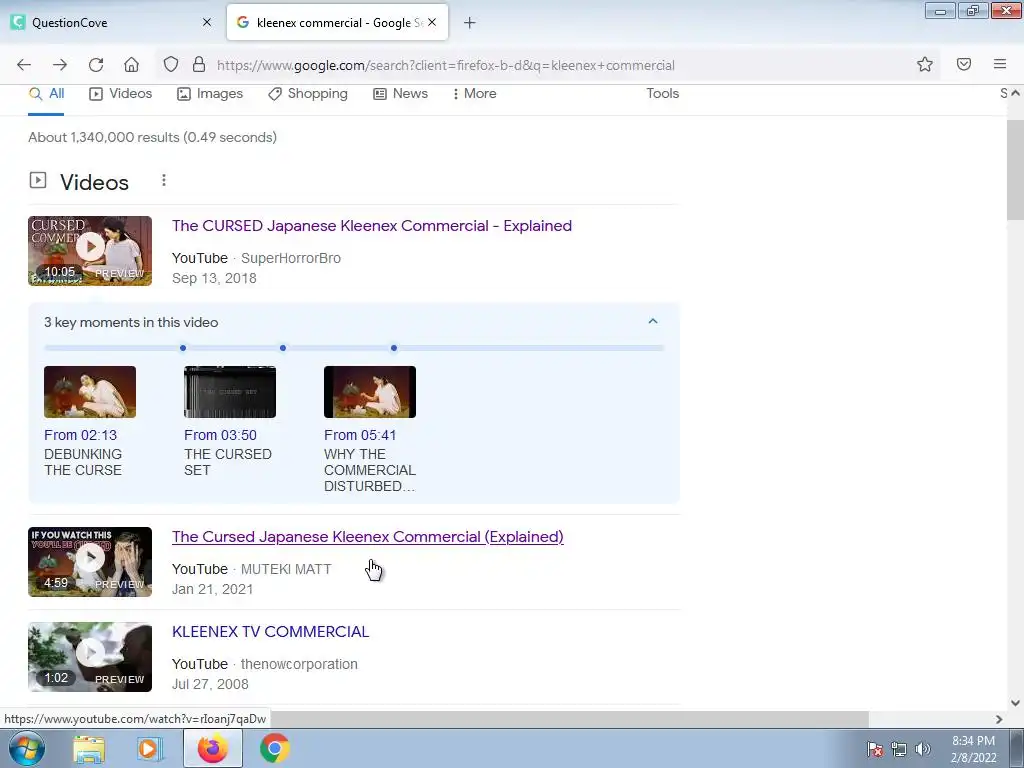Open the Action Center flag icon
The width and height of the screenshot is (1024, 768).
(875, 749)
